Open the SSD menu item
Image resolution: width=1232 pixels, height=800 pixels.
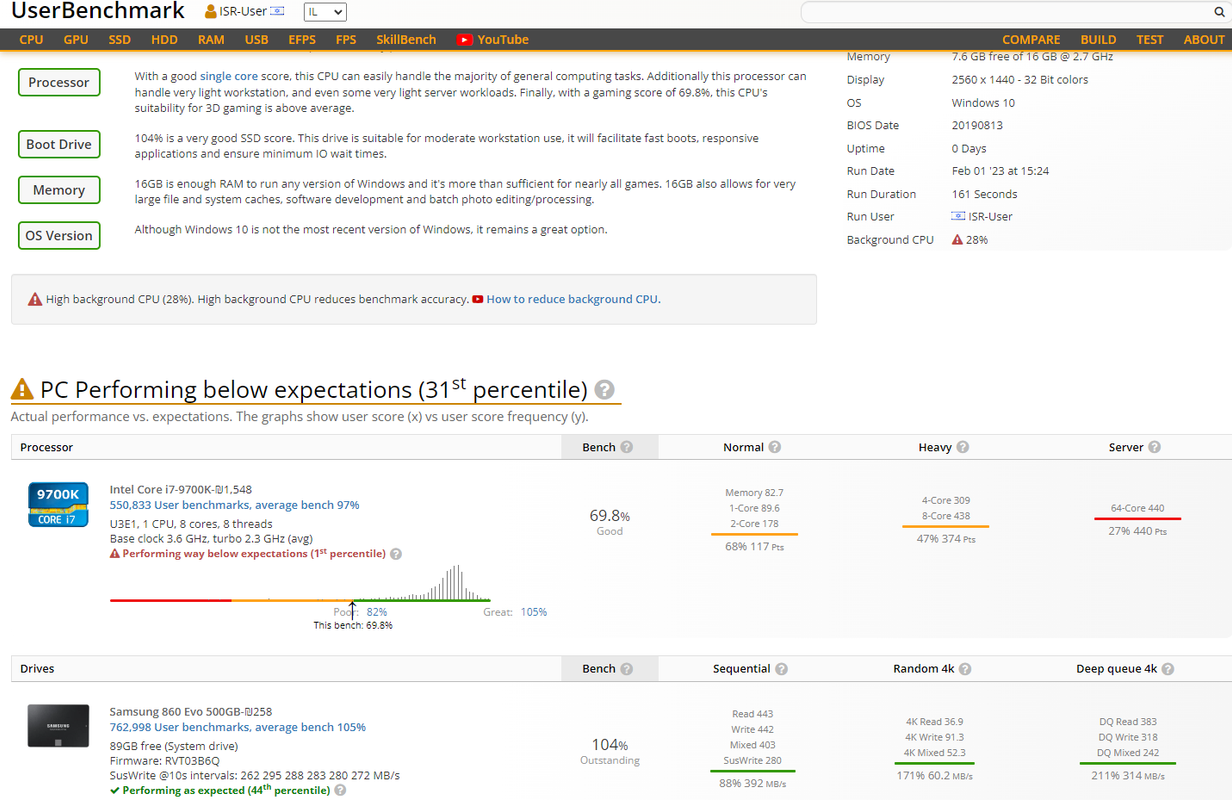(x=119, y=40)
